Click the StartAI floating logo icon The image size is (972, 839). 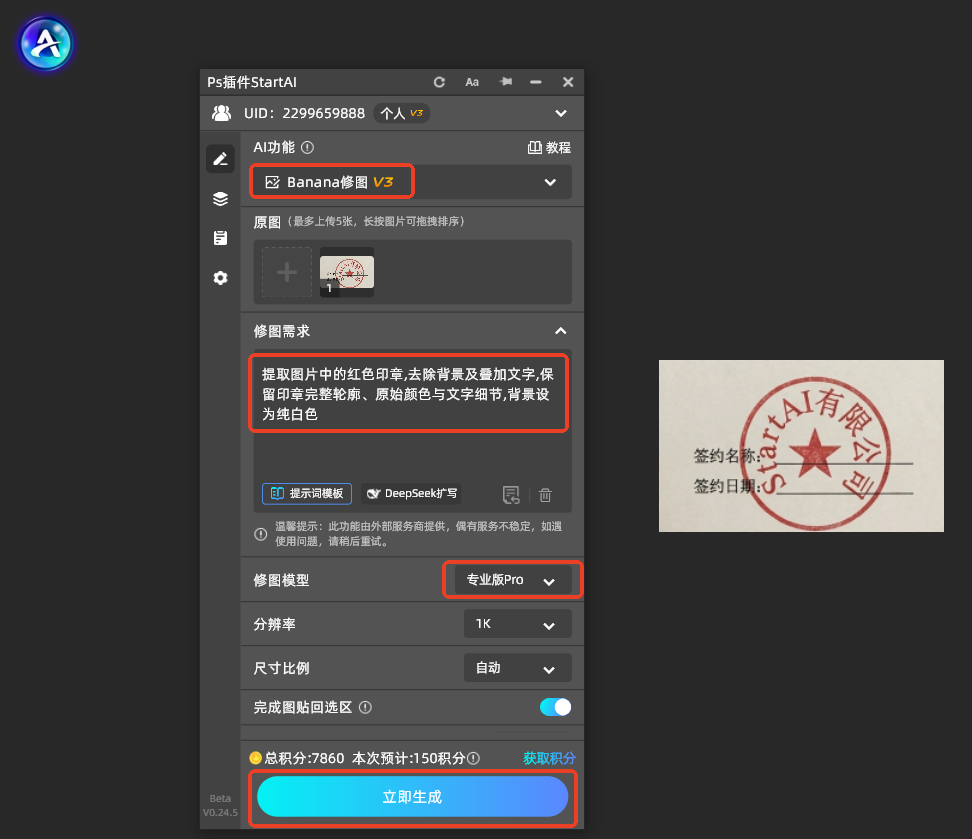pos(46,43)
